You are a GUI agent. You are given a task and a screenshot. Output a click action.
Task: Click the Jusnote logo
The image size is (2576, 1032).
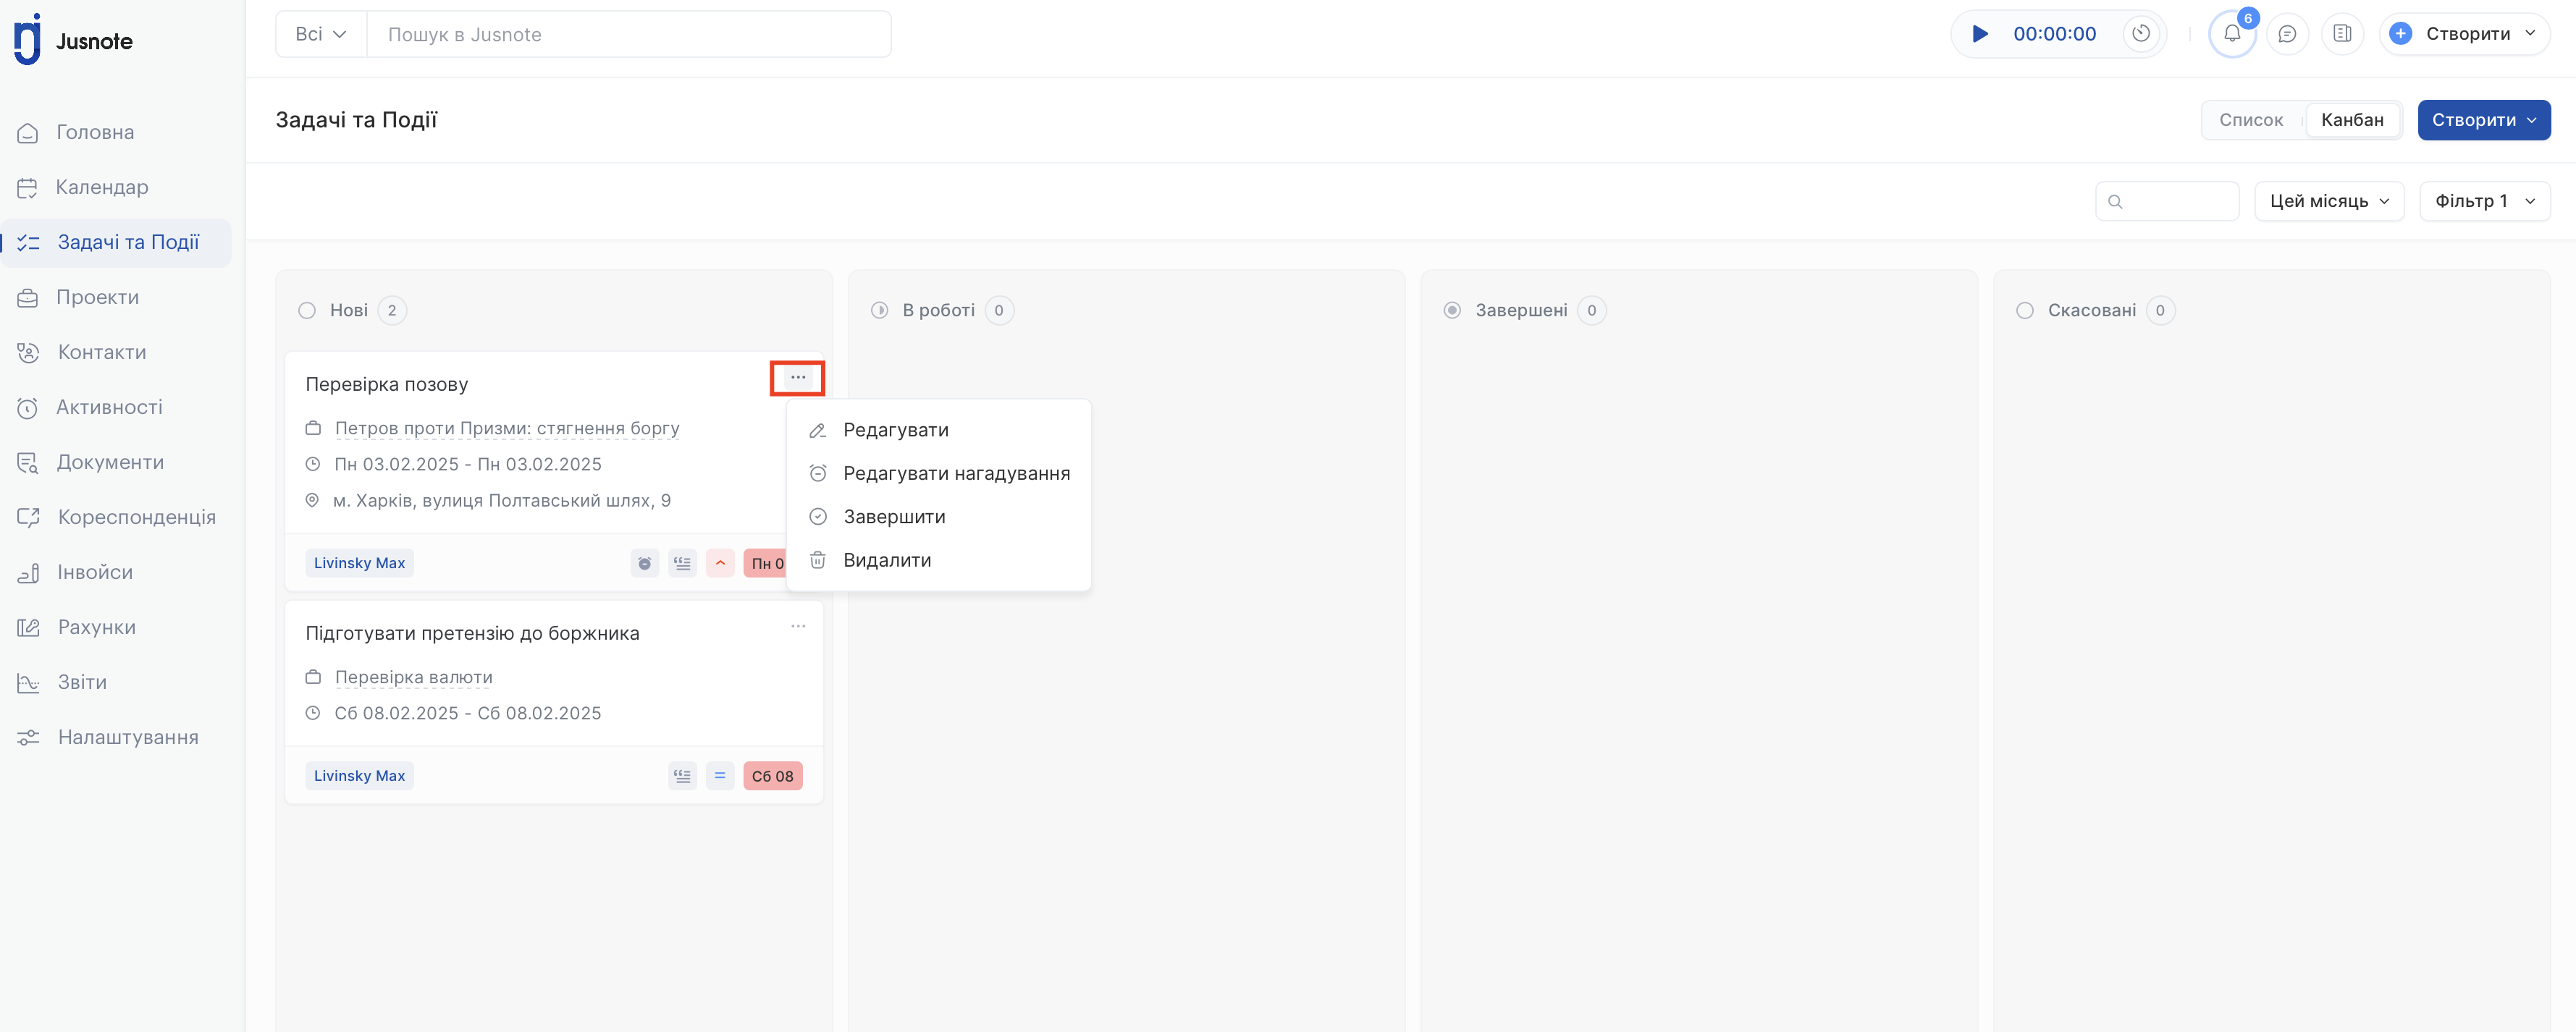(x=73, y=40)
